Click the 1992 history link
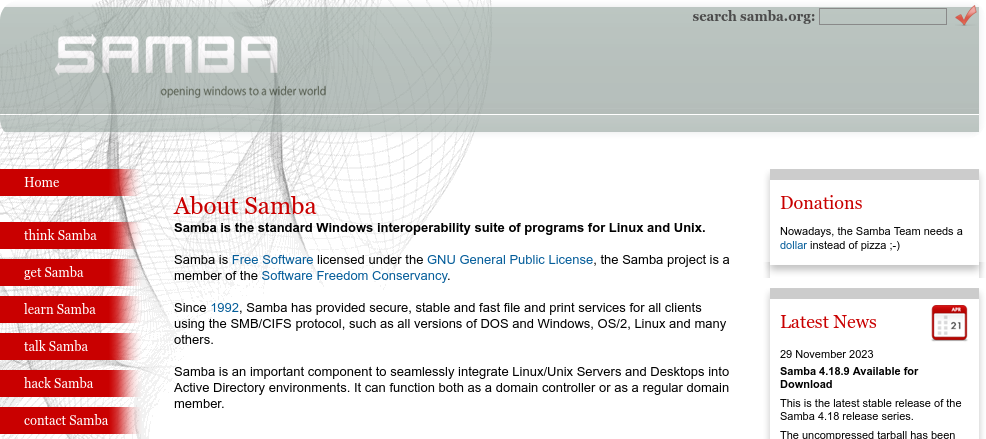This screenshot has width=986, height=439. pyautogui.click(x=224, y=308)
